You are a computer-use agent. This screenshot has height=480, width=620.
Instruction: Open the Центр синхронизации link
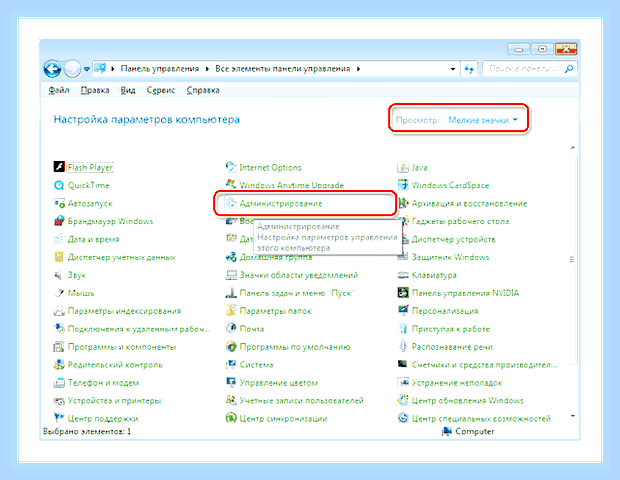coord(284,418)
